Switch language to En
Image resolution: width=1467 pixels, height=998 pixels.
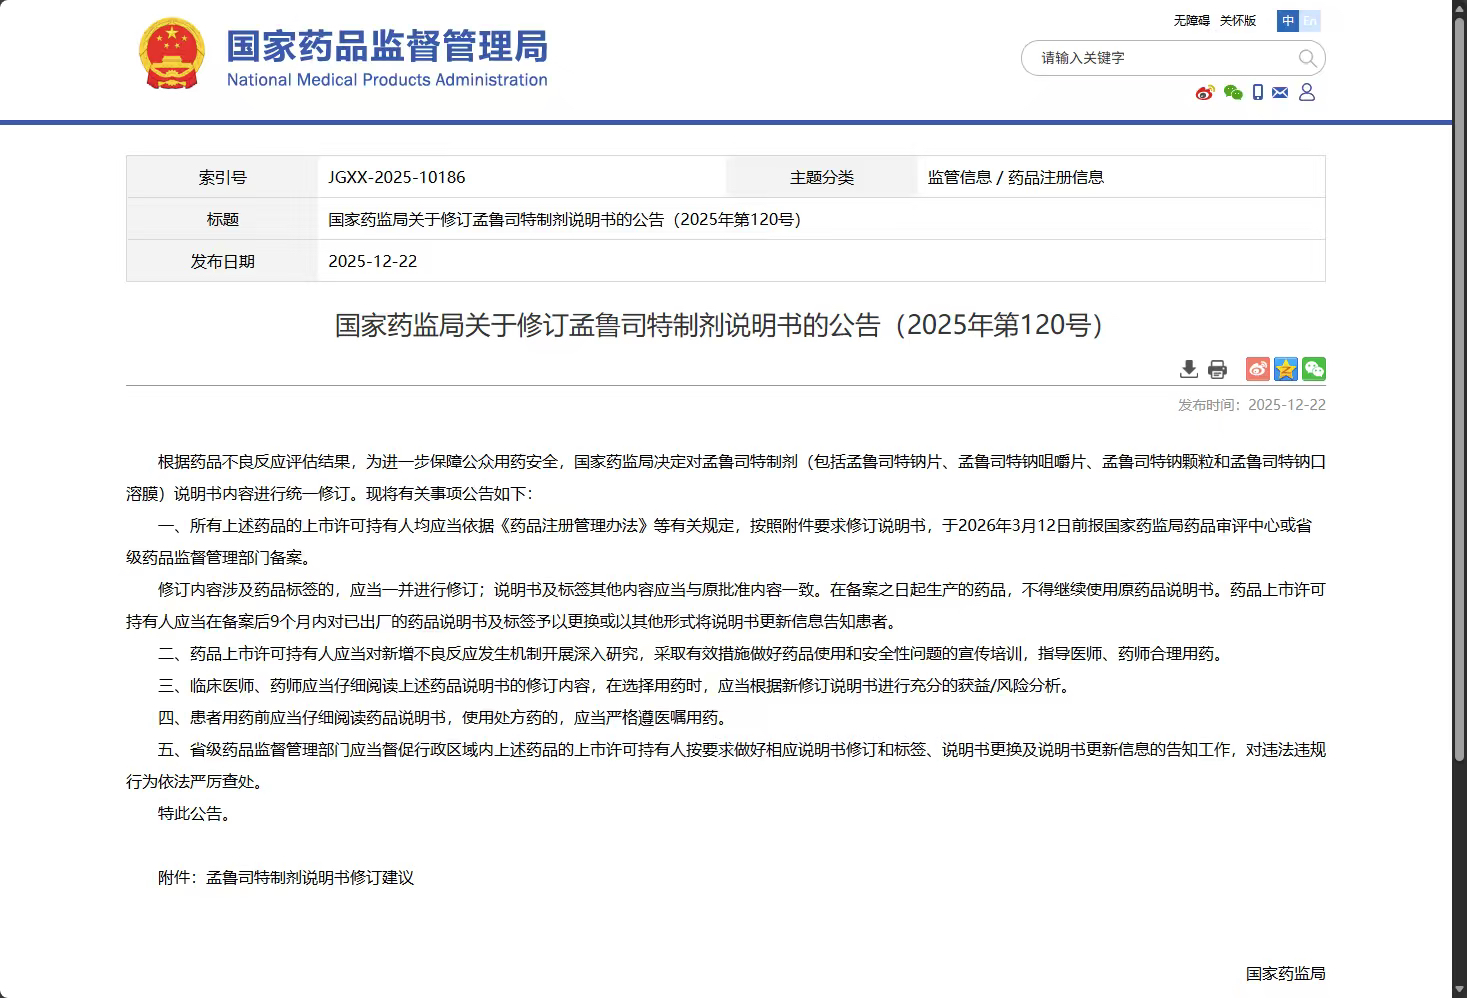tap(1310, 21)
